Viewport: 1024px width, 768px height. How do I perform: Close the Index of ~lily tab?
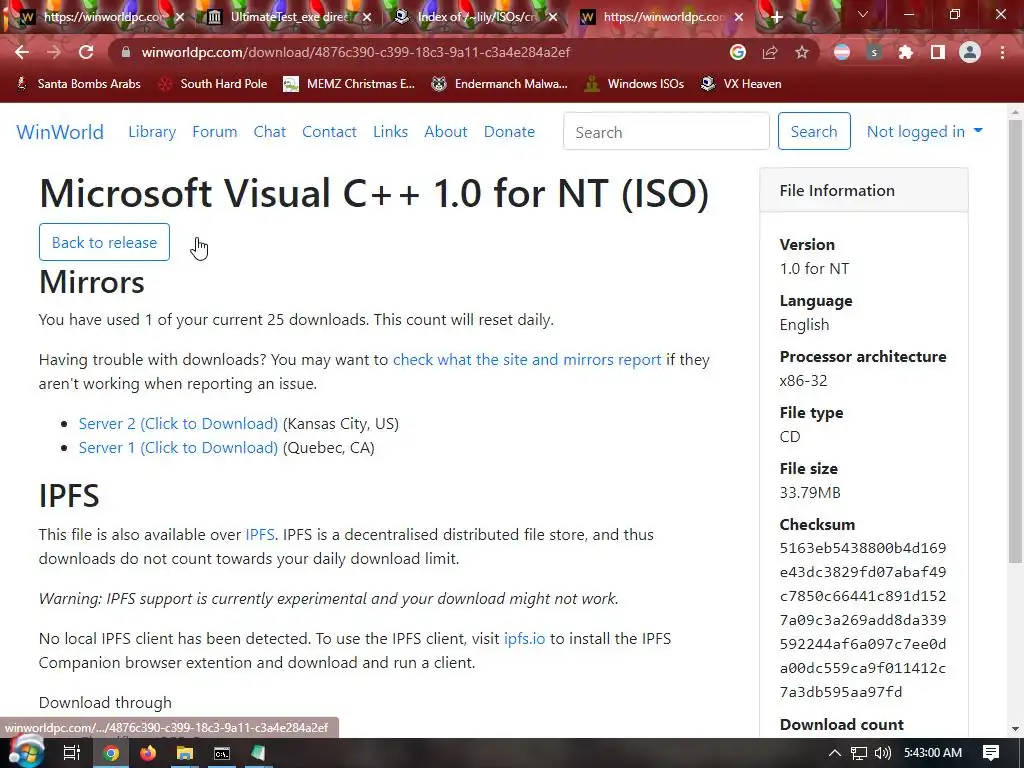pos(553,17)
